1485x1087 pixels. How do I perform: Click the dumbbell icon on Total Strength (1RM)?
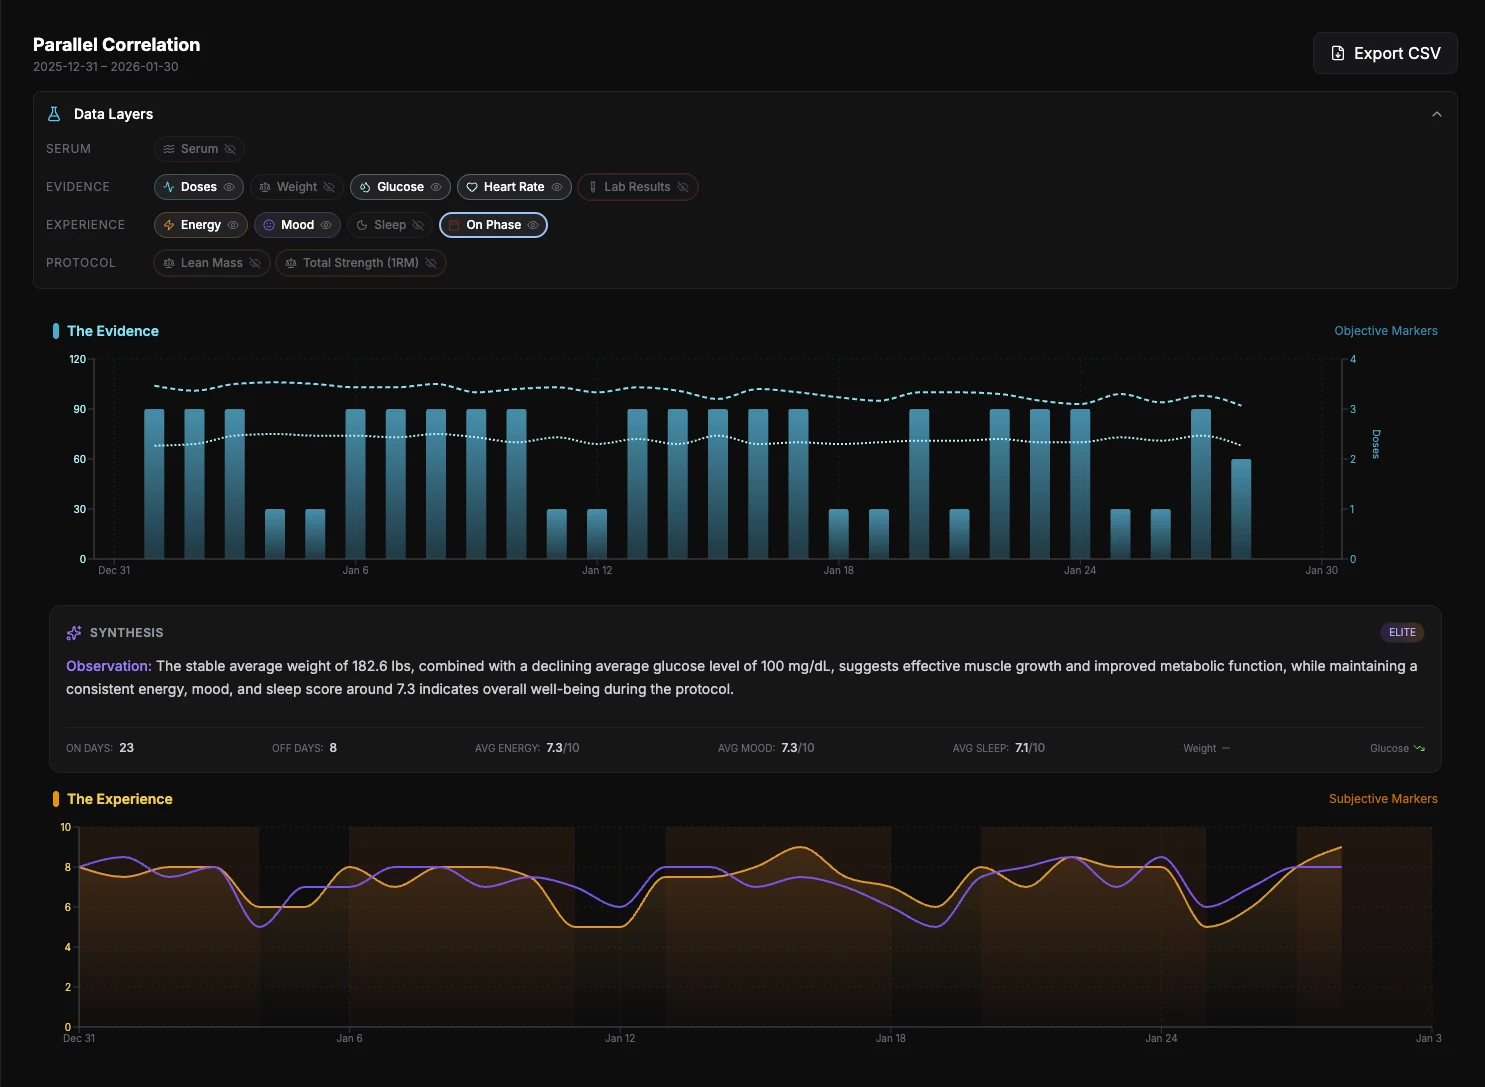290,263
